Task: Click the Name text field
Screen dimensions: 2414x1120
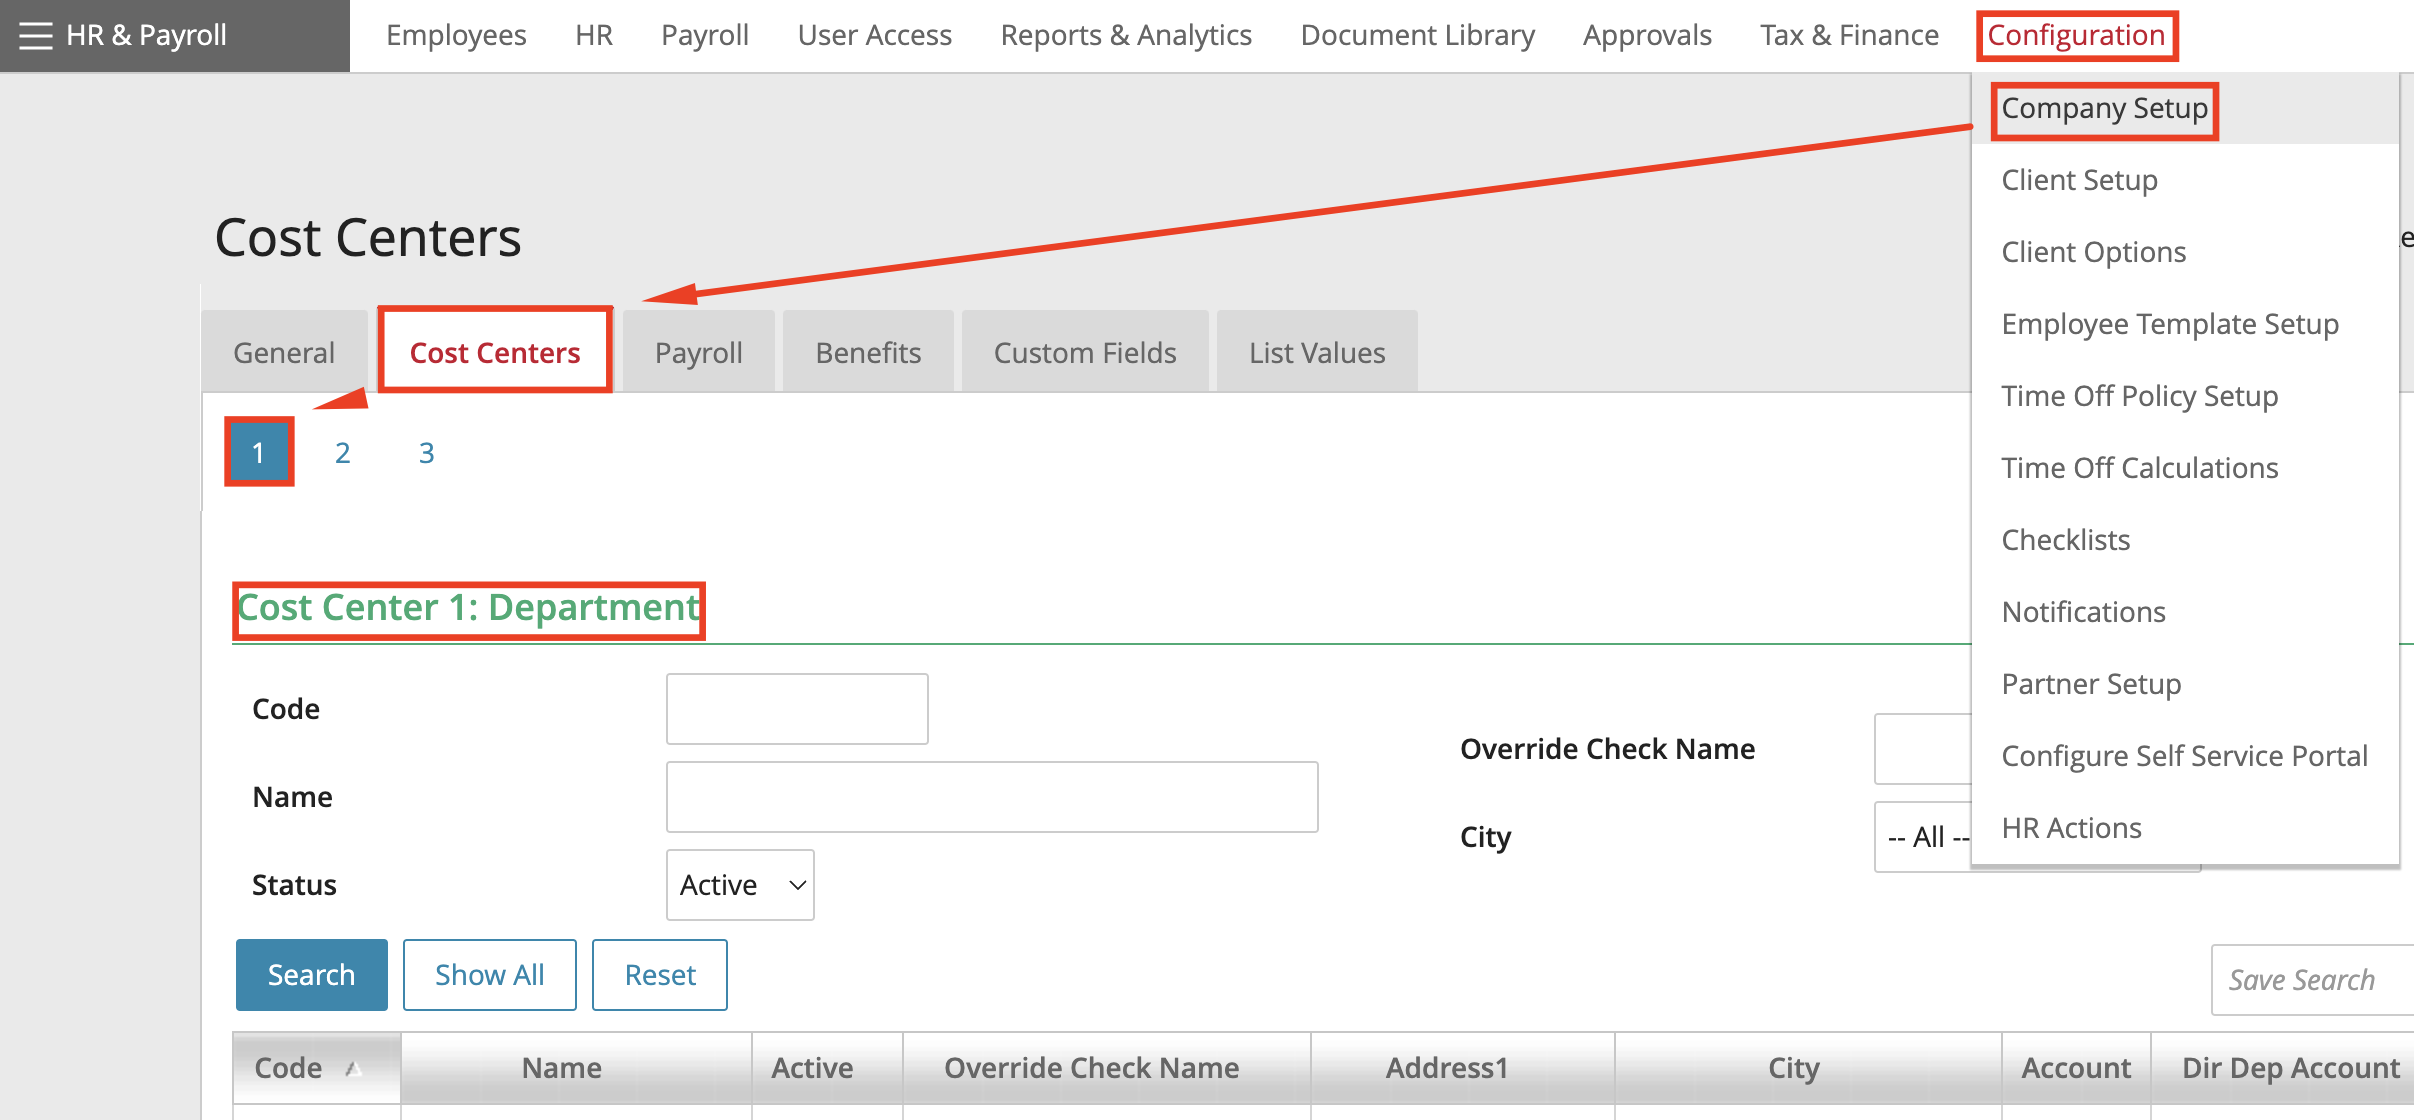Action: tap(991, 797)
